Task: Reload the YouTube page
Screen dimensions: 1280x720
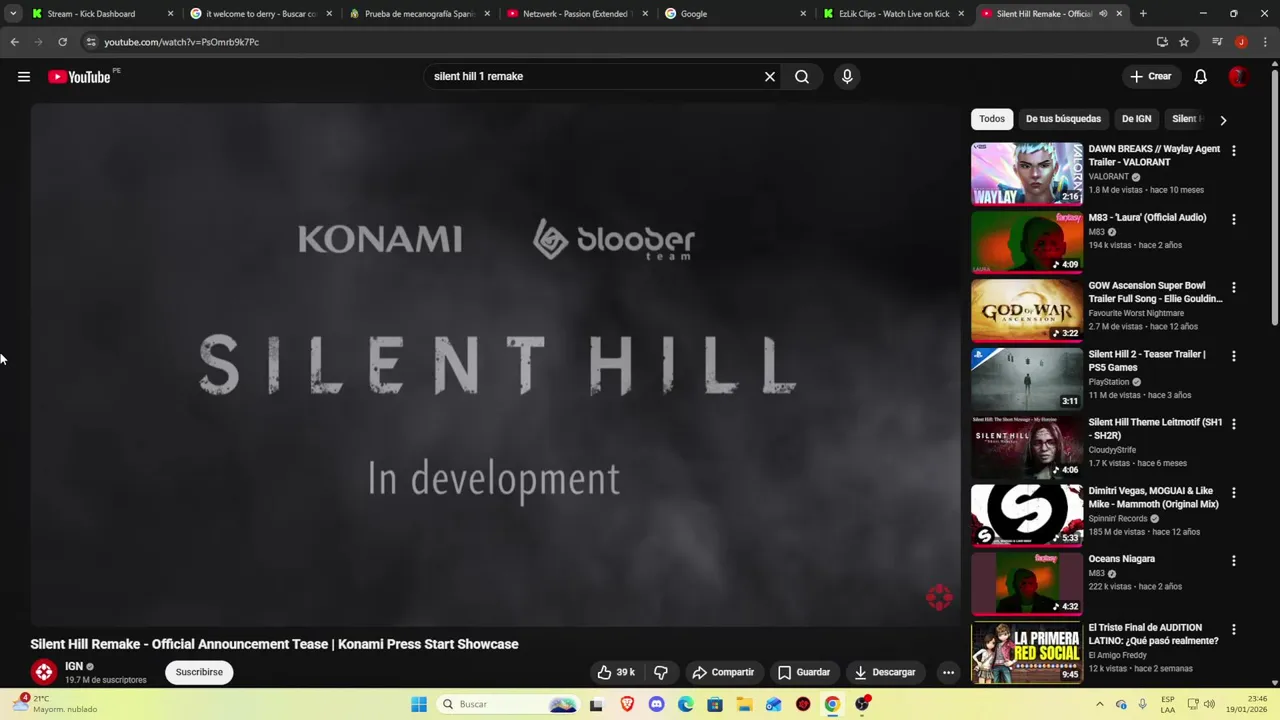Action: point(62,42)
